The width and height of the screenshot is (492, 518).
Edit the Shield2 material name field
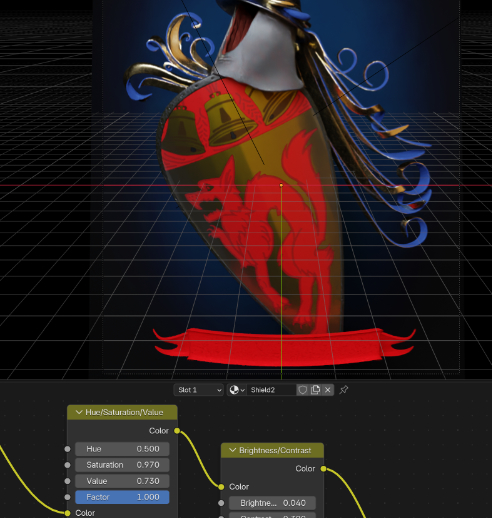click(x=271, y=390)
